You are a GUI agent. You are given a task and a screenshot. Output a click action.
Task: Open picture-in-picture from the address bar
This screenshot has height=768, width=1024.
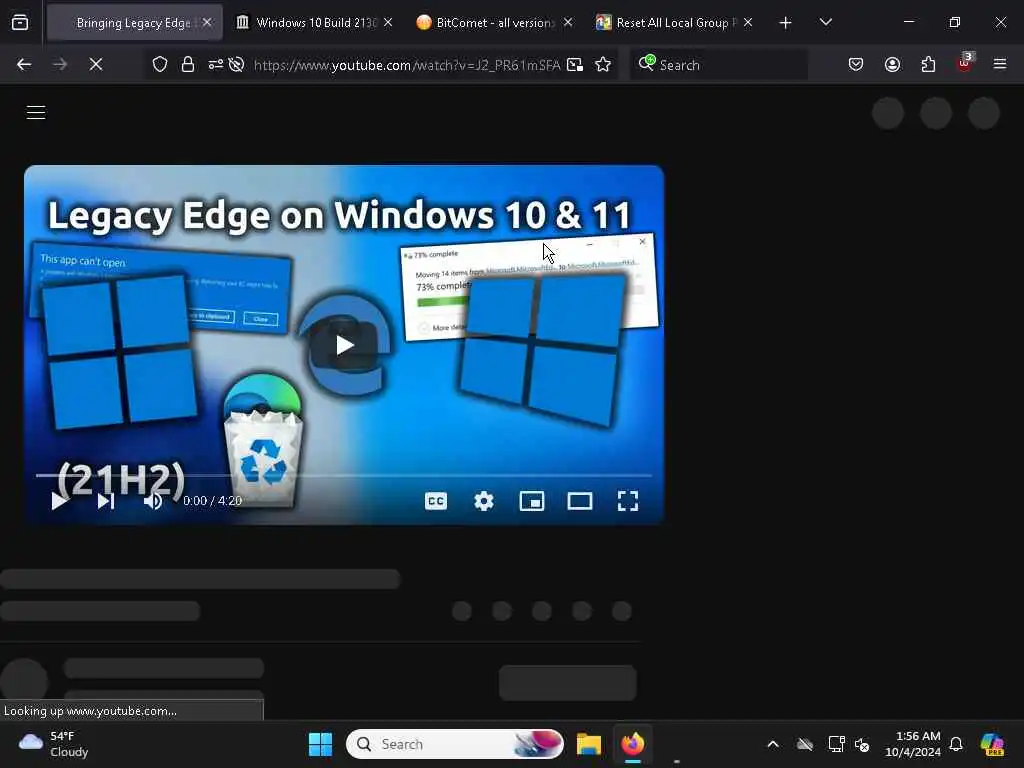click(575, 64)
